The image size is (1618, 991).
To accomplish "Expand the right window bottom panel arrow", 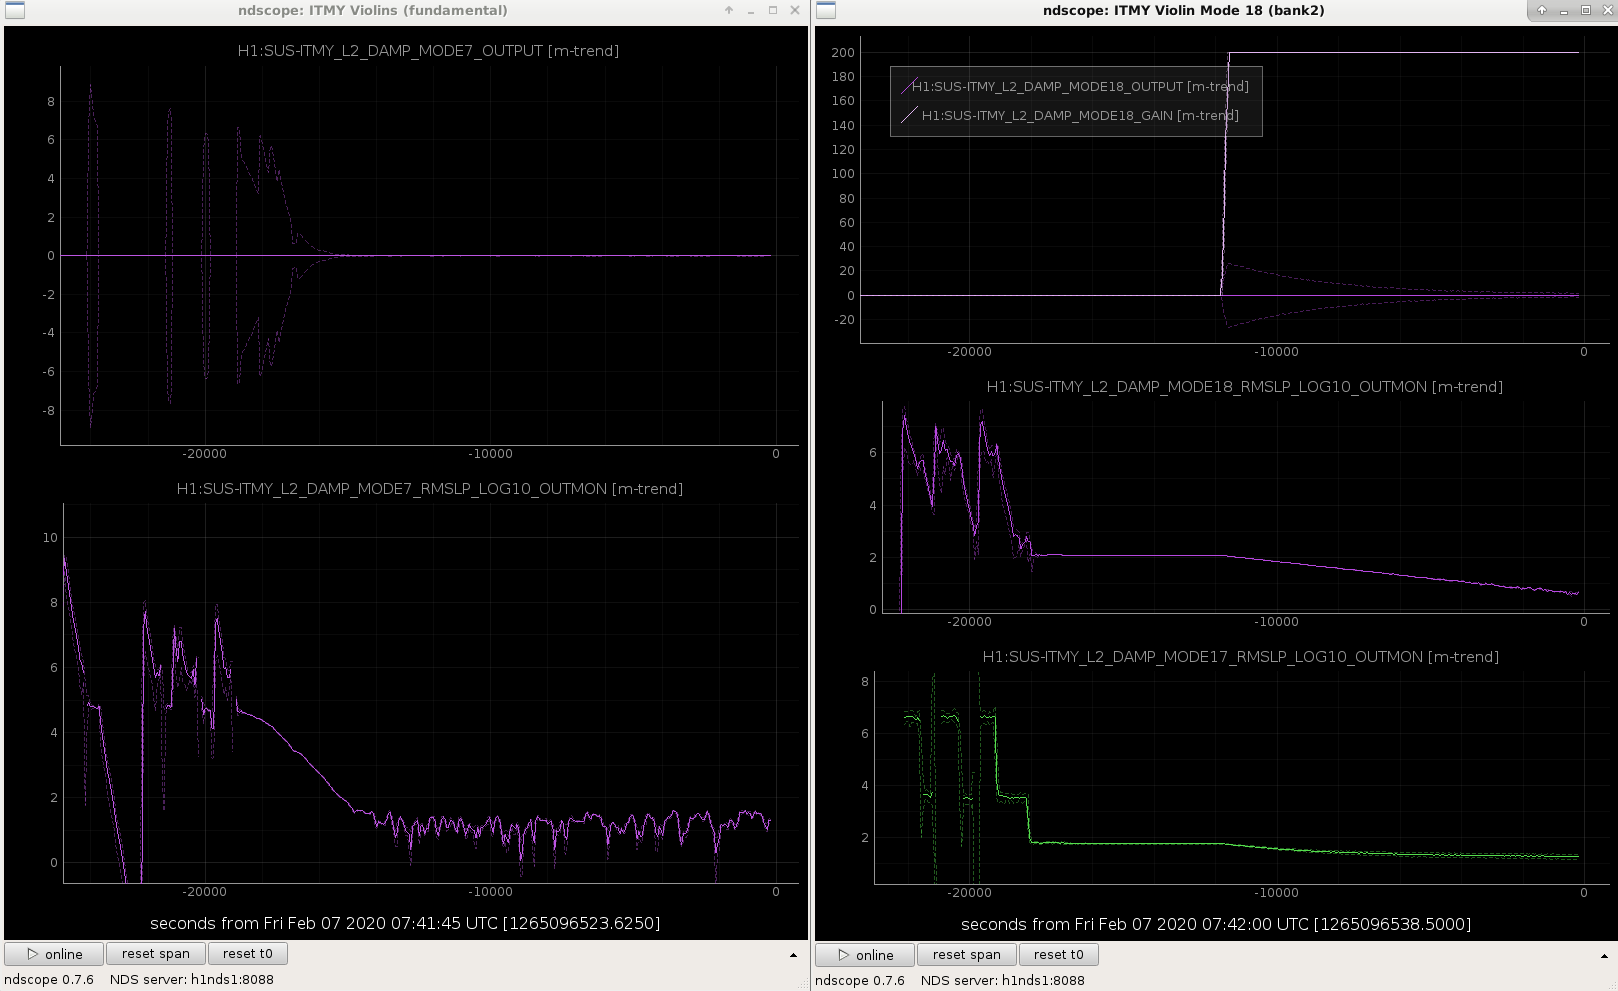I will pyautogui.click(x=1605, y=956).
